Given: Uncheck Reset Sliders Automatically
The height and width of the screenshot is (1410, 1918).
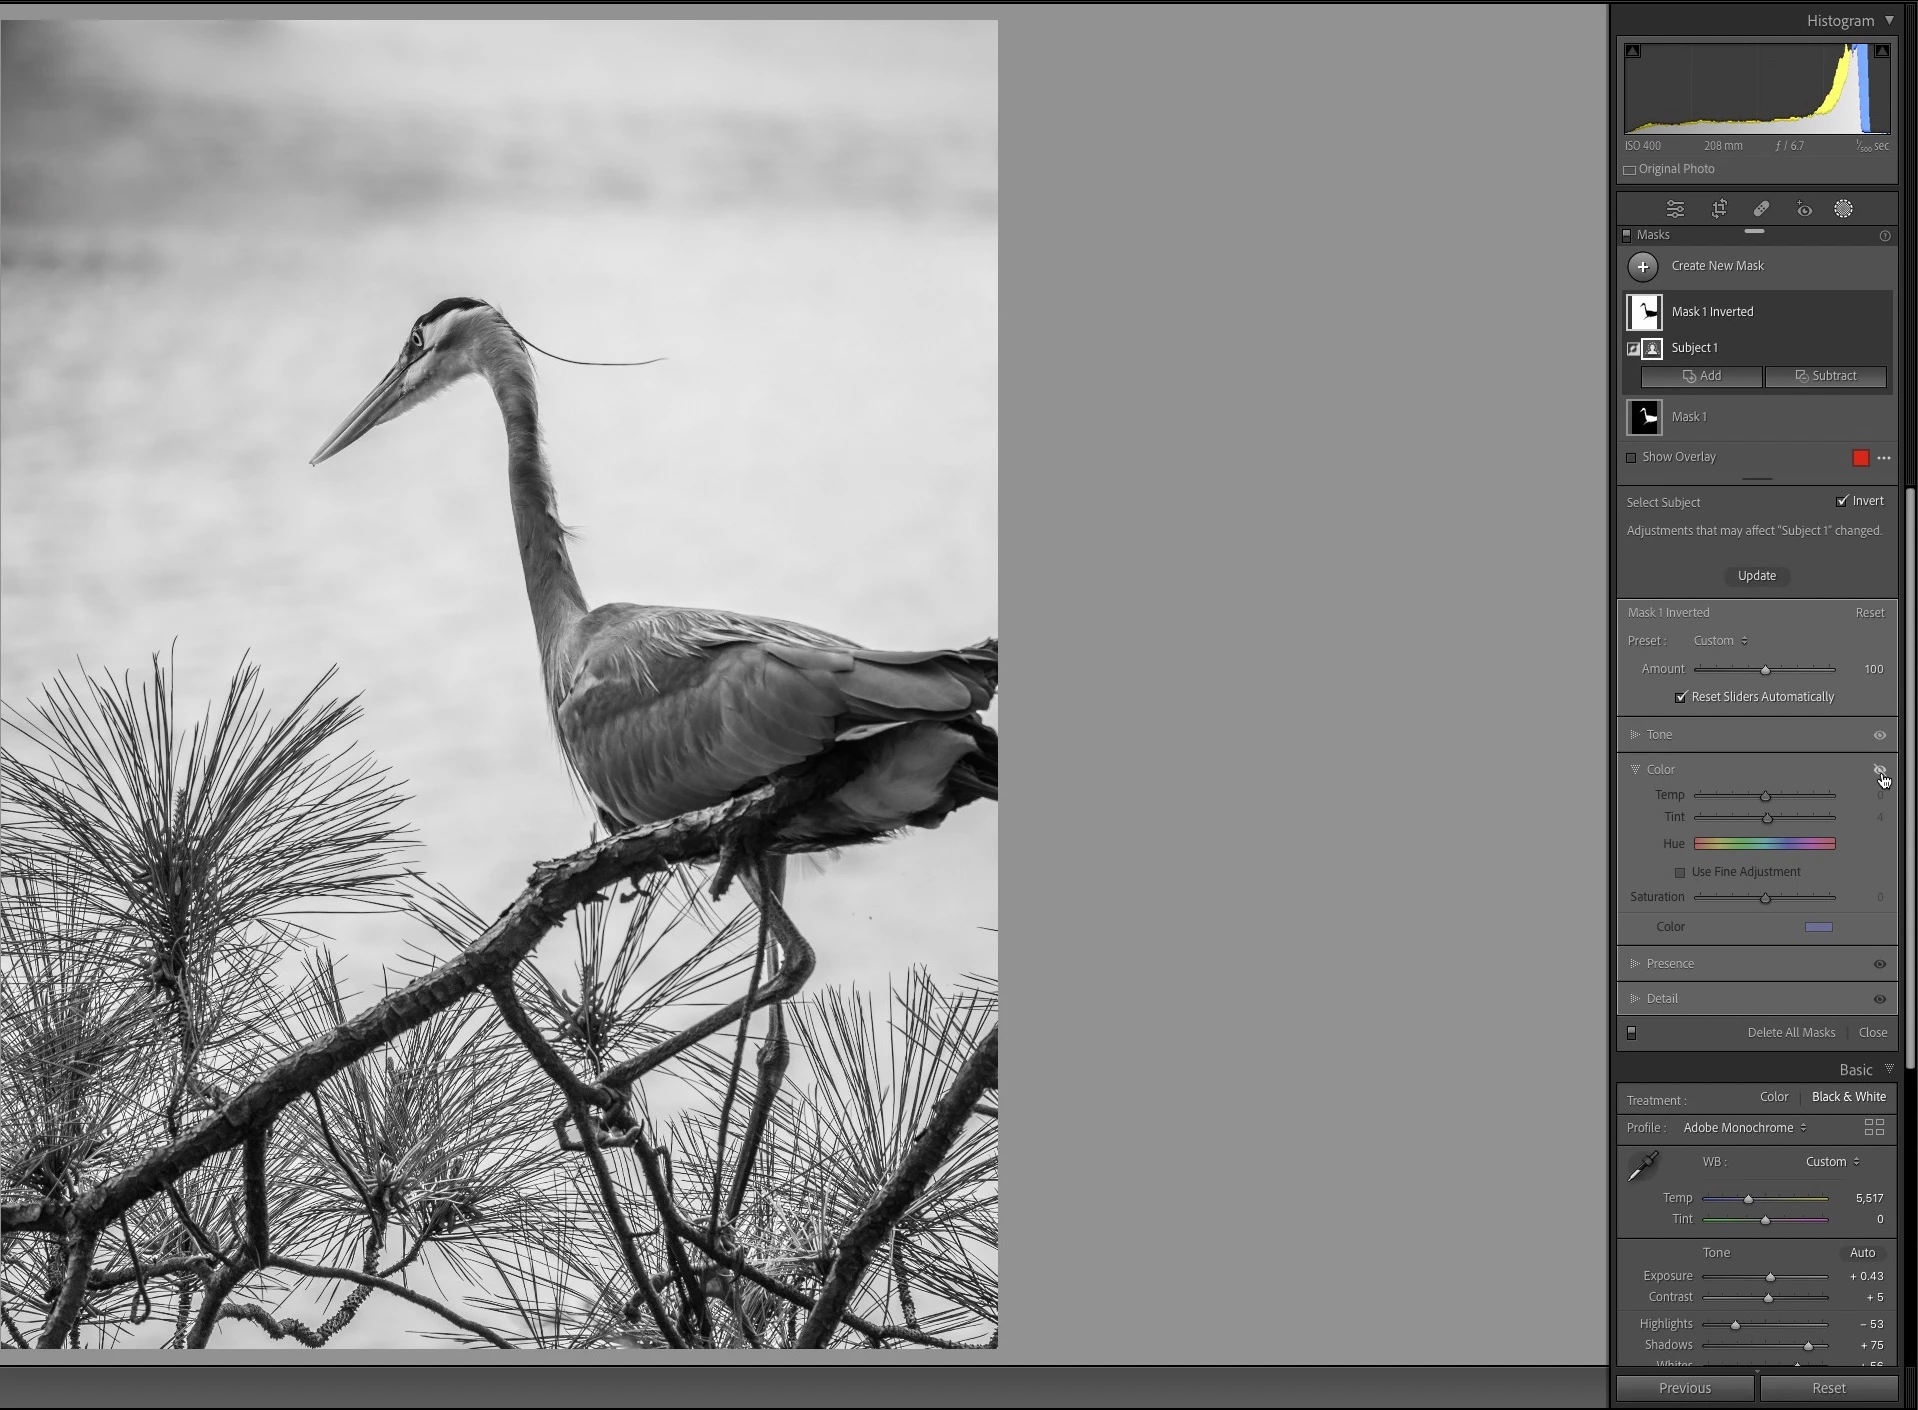Looking at the screenshot, I should [1681, 697].
